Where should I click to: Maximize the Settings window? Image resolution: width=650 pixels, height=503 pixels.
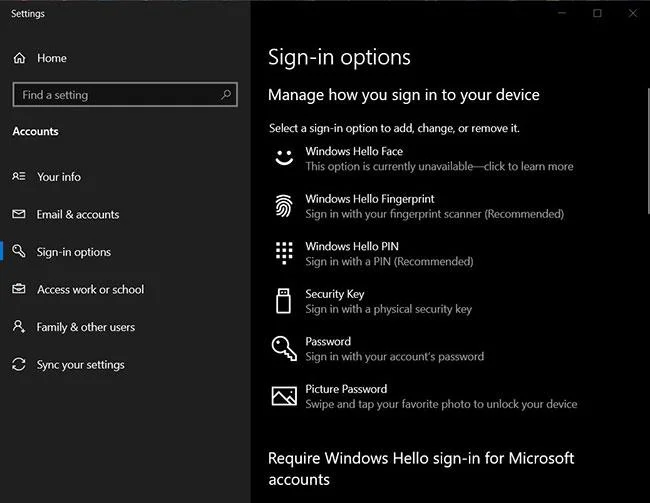[597, 13]
